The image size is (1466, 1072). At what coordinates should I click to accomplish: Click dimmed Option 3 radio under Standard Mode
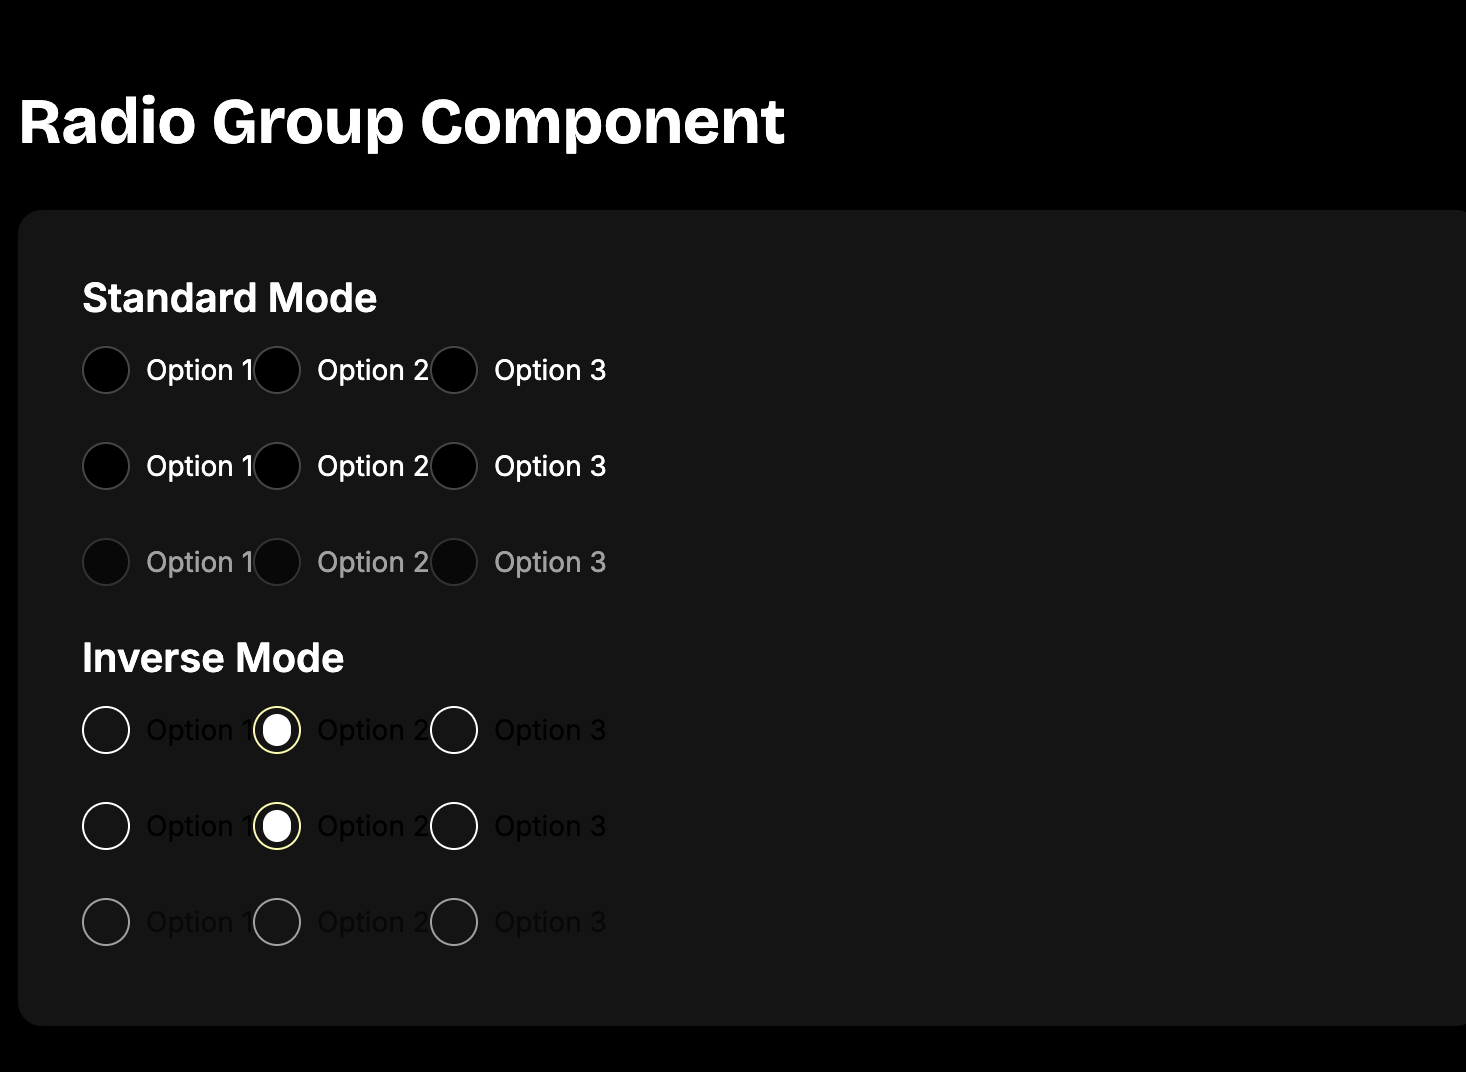pos(454,562)
